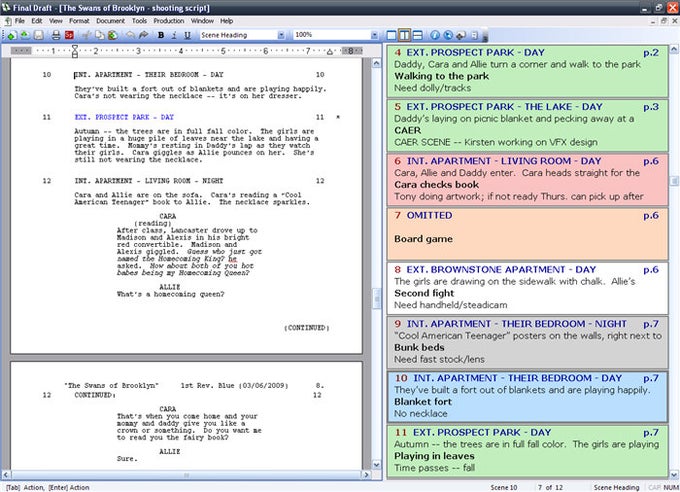This screenshot has width=680, height=492.
Task: Click blue heading EXT. PROSPECT PARK - DAY in script
Action: point(124,117)
